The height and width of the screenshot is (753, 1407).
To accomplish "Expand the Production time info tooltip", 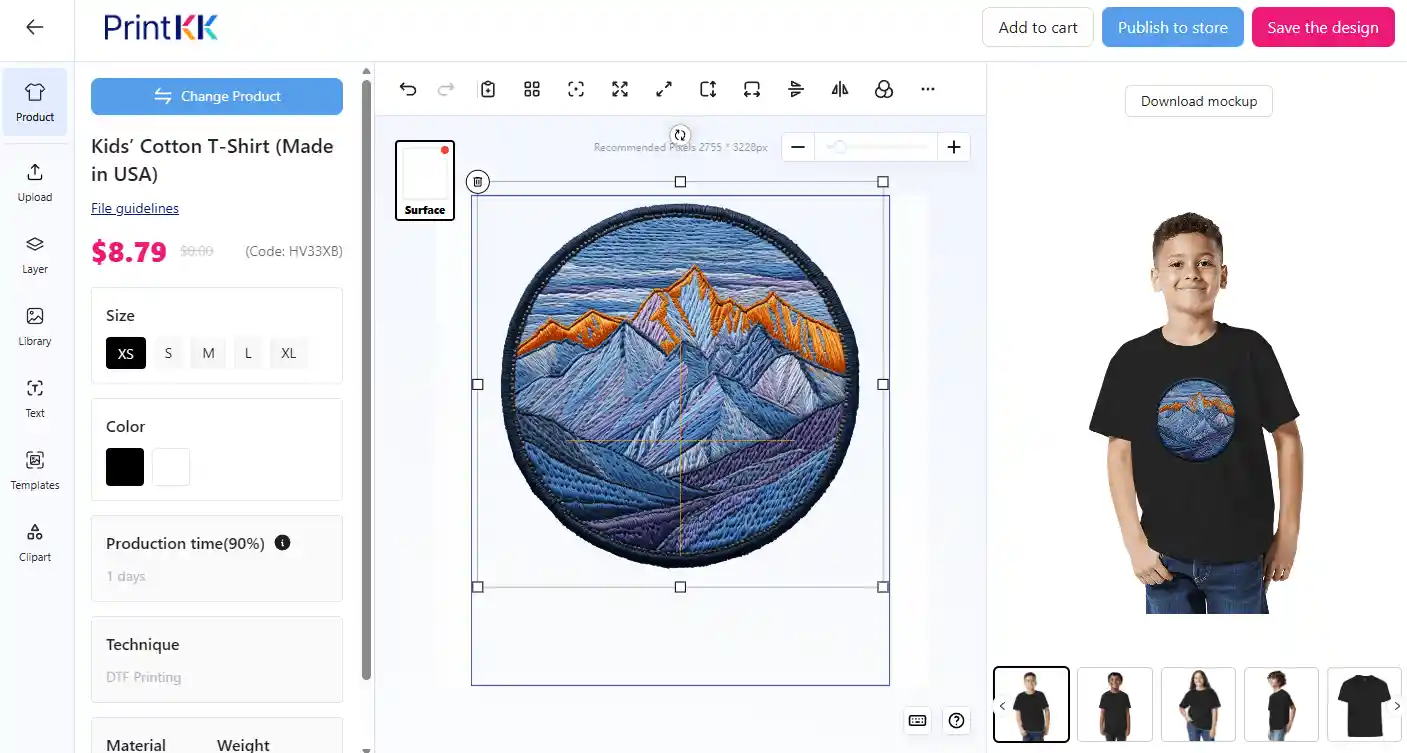I will (282, 542).
